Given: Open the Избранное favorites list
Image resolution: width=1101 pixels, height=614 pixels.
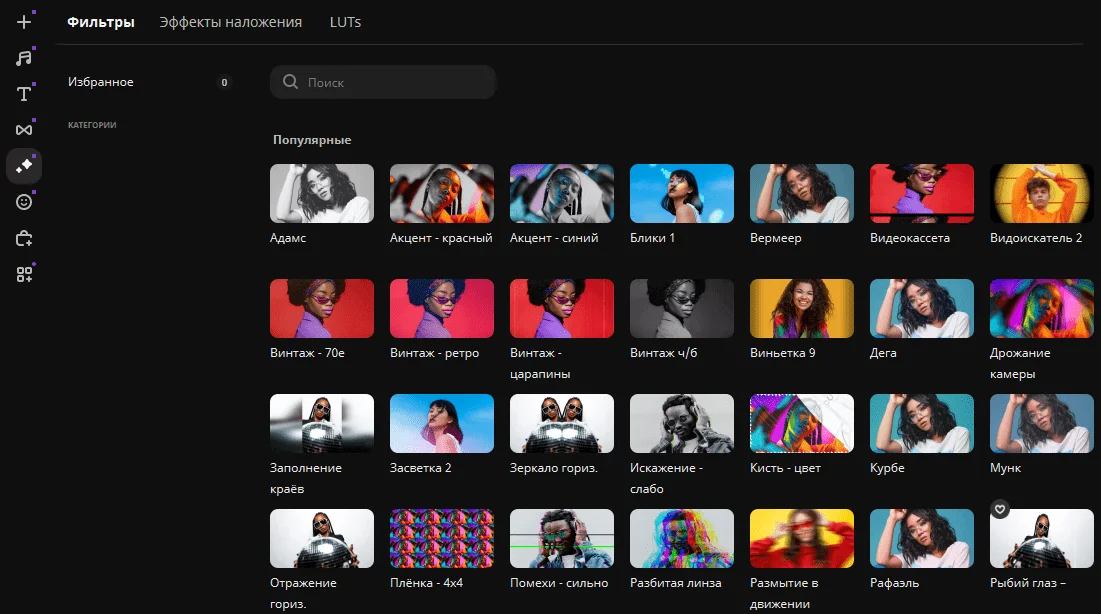Looking at the screenshot, I should [x=100, y=82].
